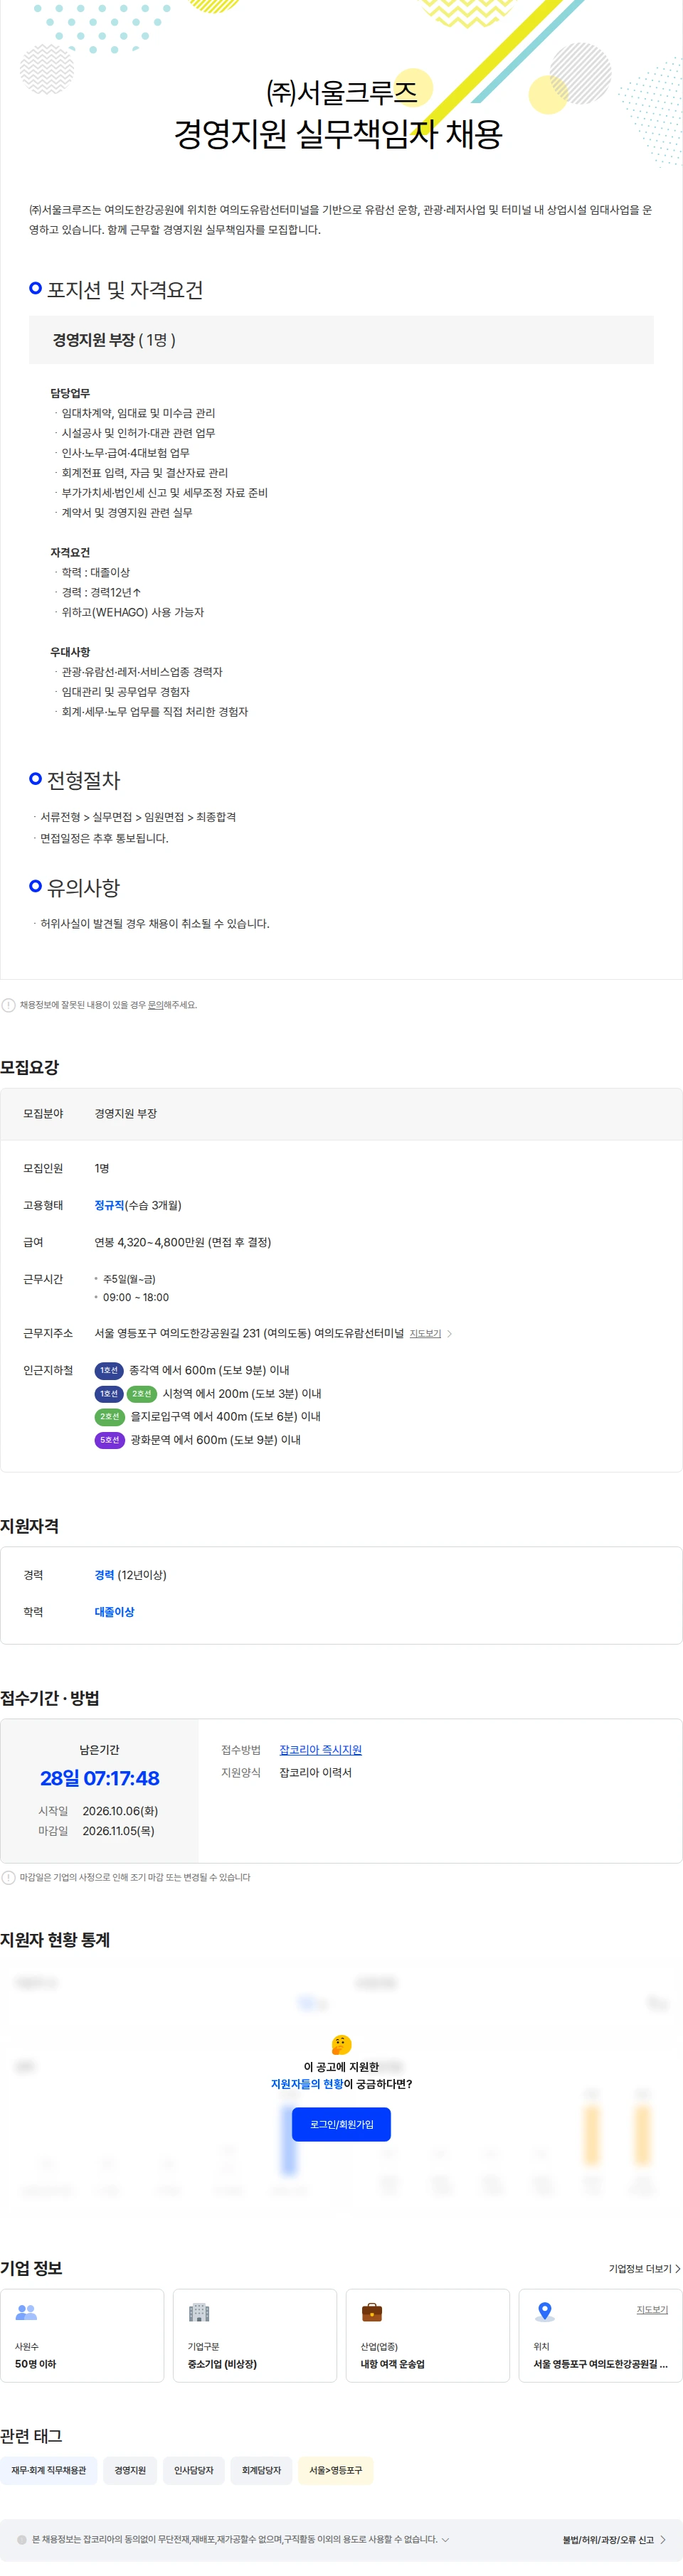683x2576 pixels.
Task: Click the 잡코리아 이력서 application form text
Action: (315, 1773)
